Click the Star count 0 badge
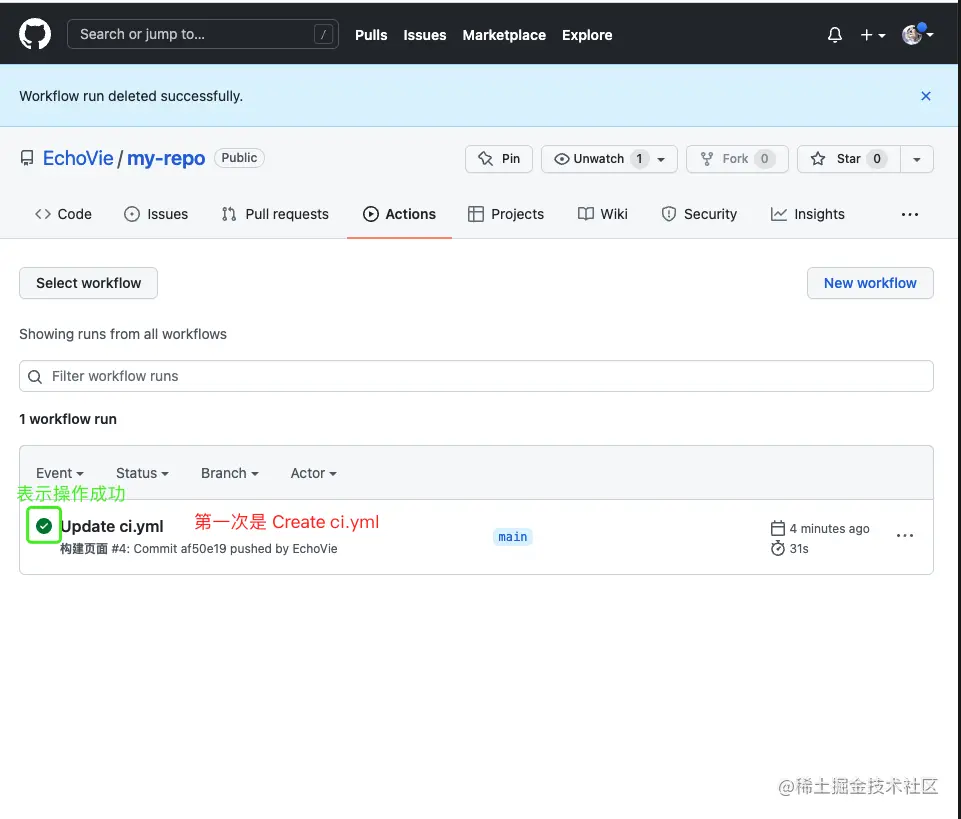This screenshot has height=819, width=961. coord(877,159)
